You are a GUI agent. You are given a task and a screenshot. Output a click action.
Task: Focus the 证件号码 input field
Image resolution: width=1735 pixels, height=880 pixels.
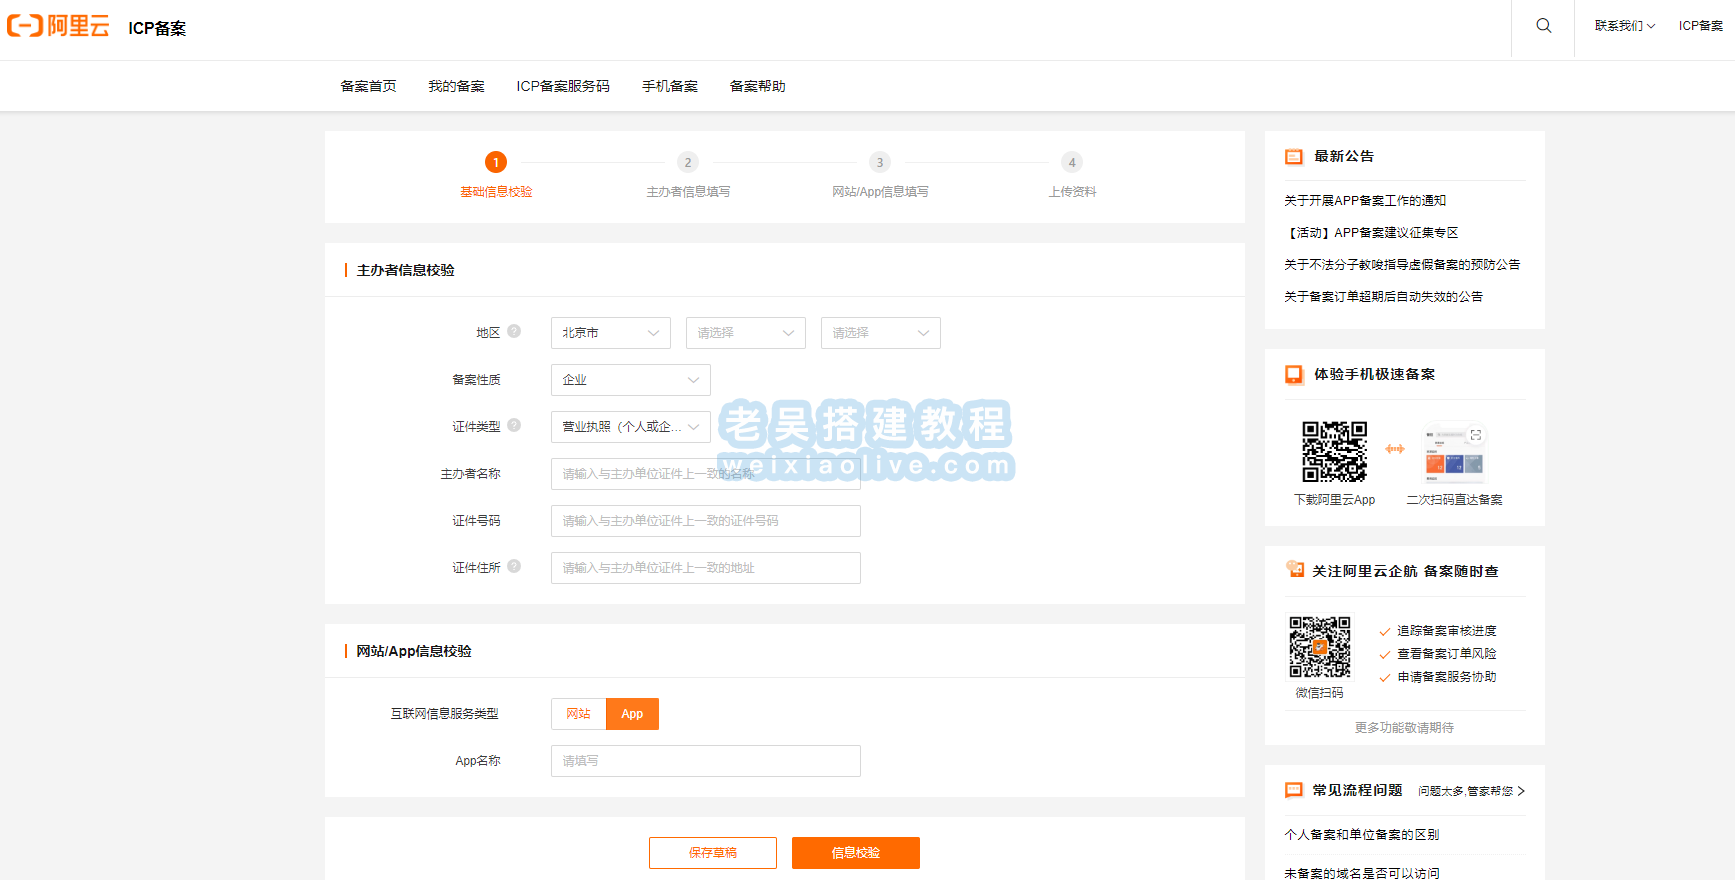(706, 521)
